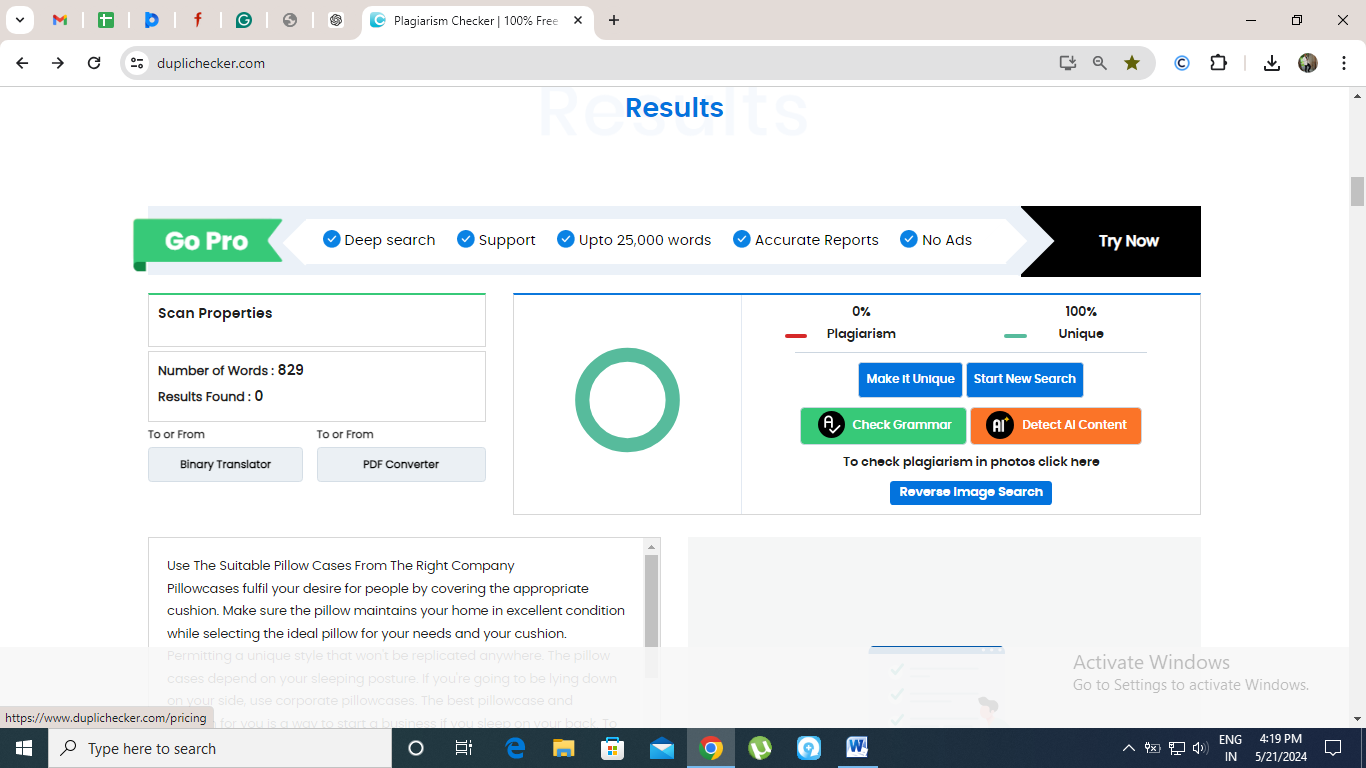Screen dimensions: 1366x768
Task: Go back to the previous page
Action: (22, 63)
